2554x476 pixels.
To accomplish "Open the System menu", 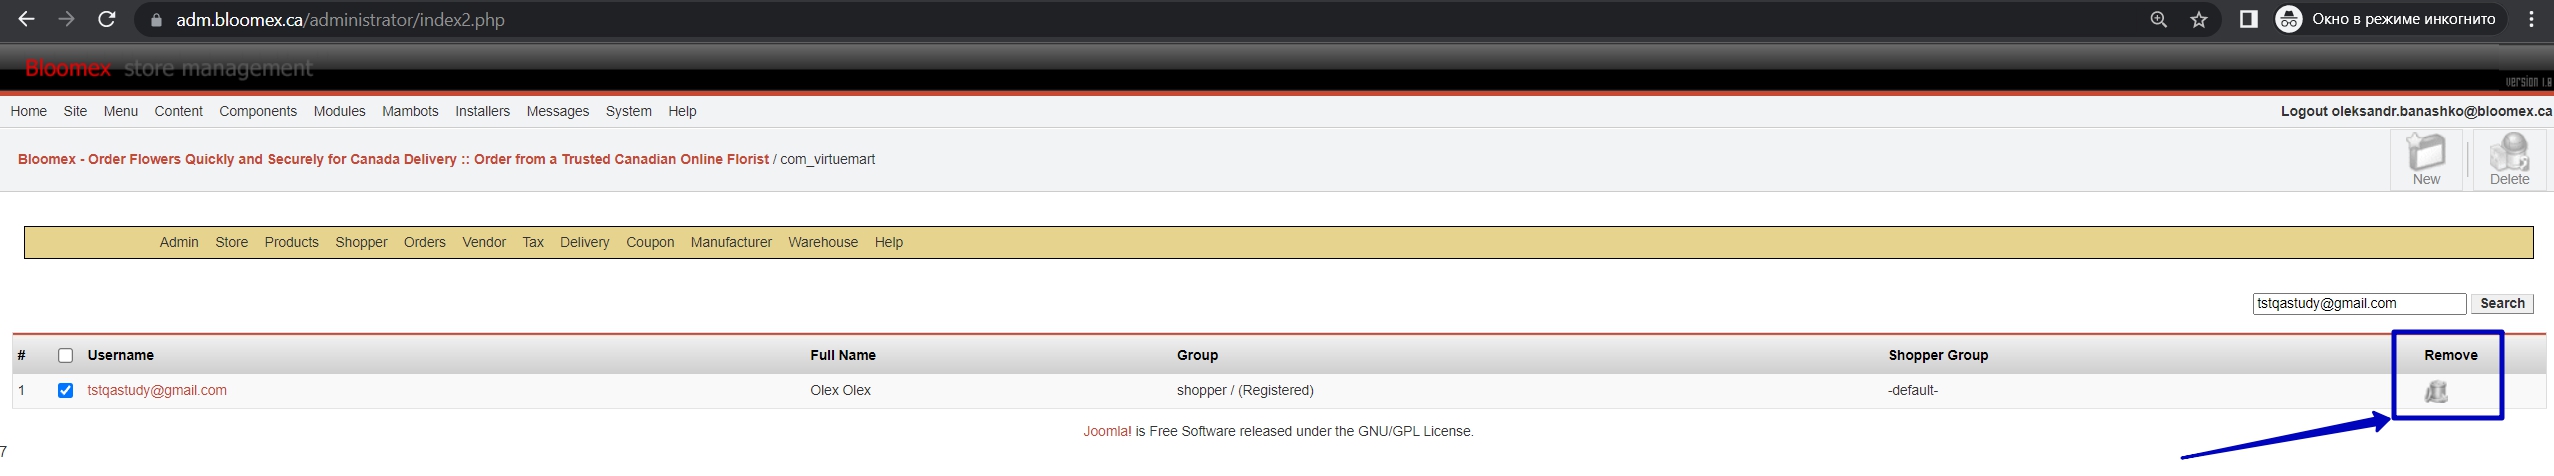I will click(x=629, y=111).
